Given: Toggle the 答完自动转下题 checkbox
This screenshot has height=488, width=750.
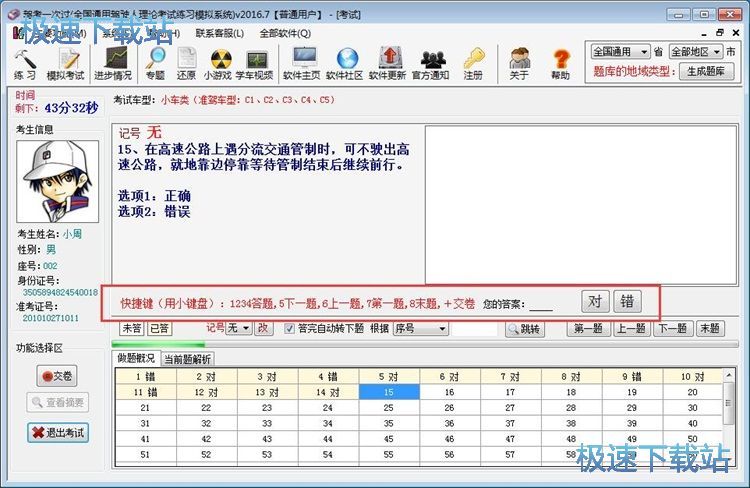Looking at the screenshot, I should pos(290,328).
